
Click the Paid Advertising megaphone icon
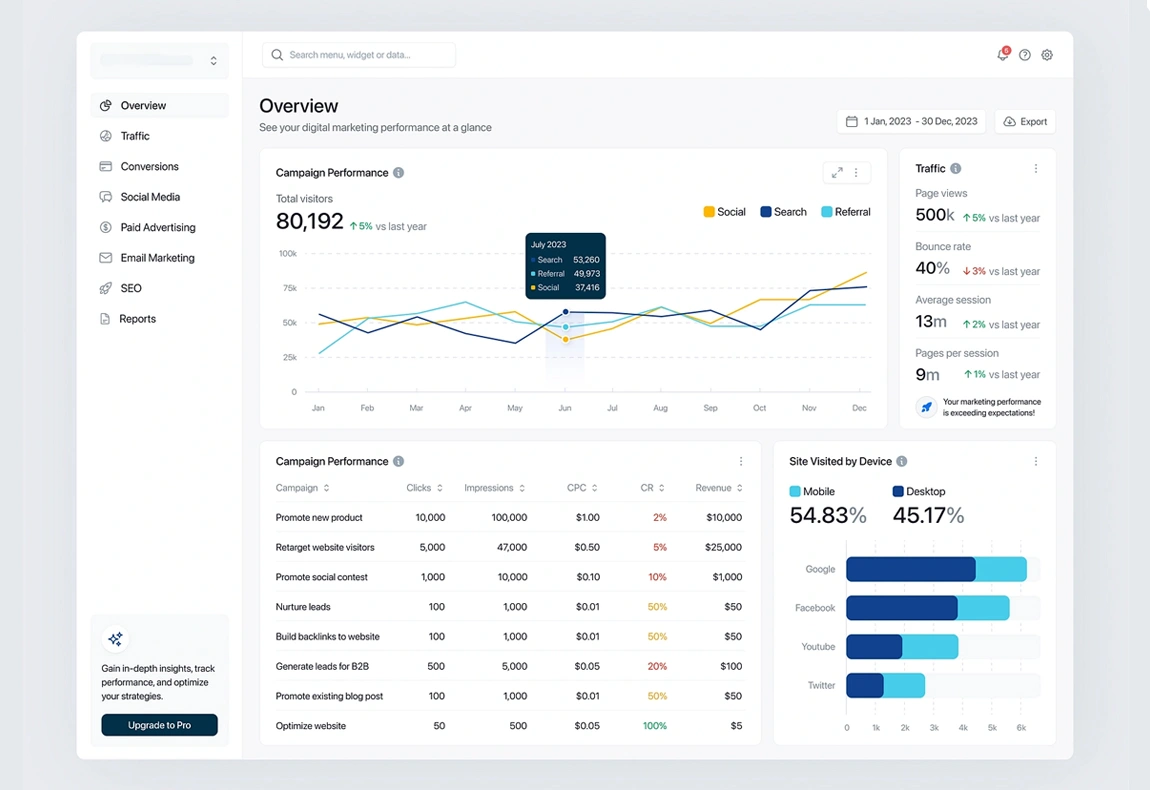click(106, 227)
